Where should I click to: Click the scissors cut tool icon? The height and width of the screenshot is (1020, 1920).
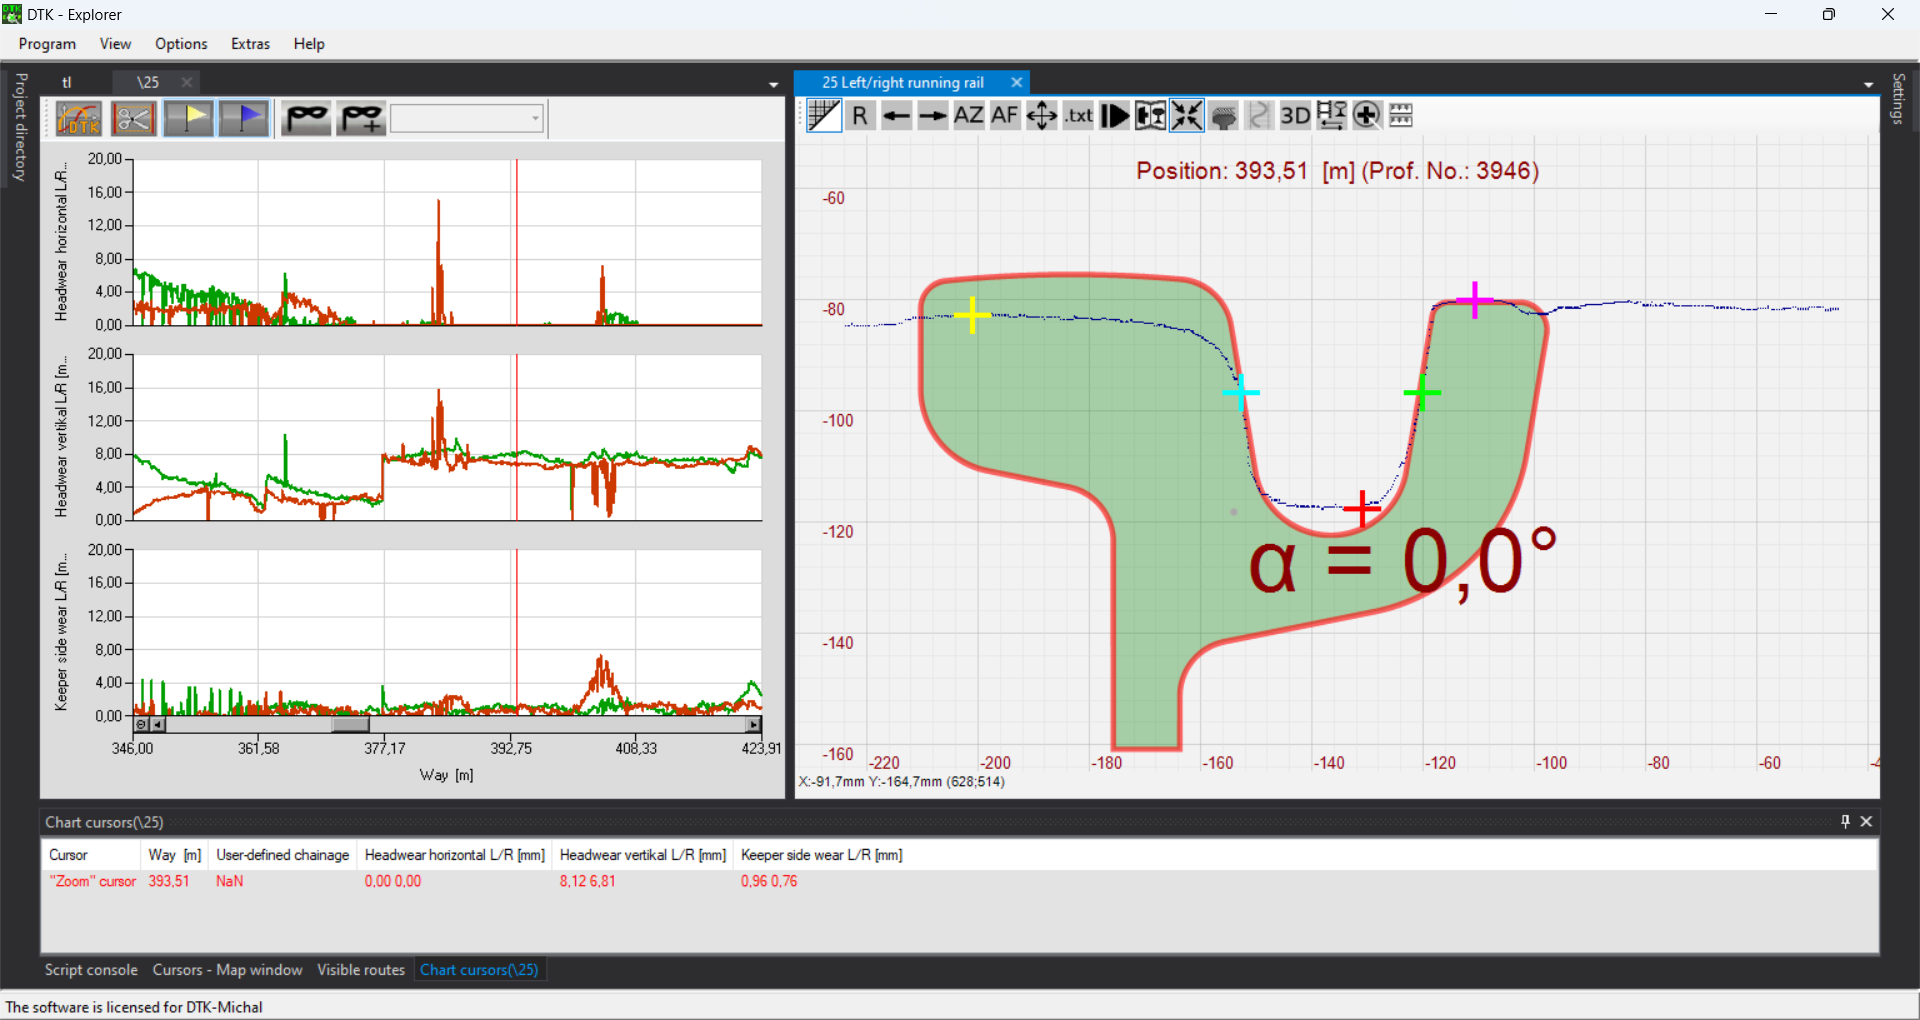click(133, 119)
